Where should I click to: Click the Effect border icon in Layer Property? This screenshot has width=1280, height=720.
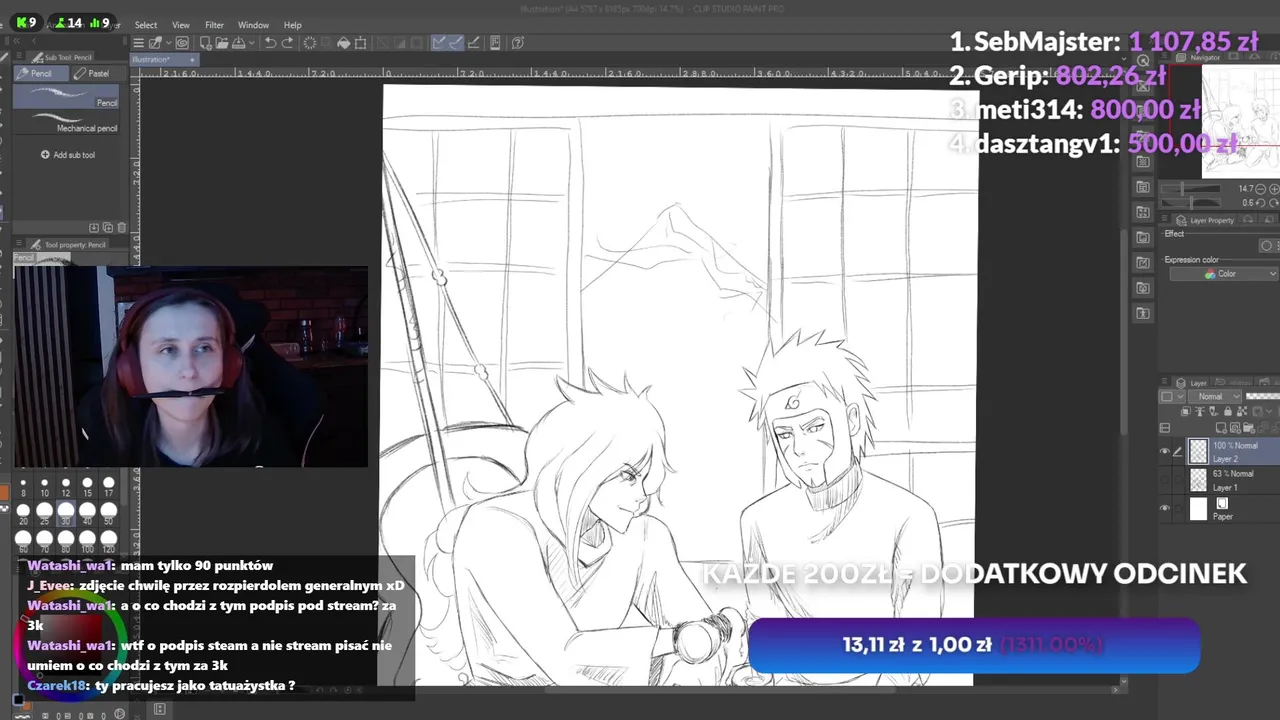(x=1267, y=246)
